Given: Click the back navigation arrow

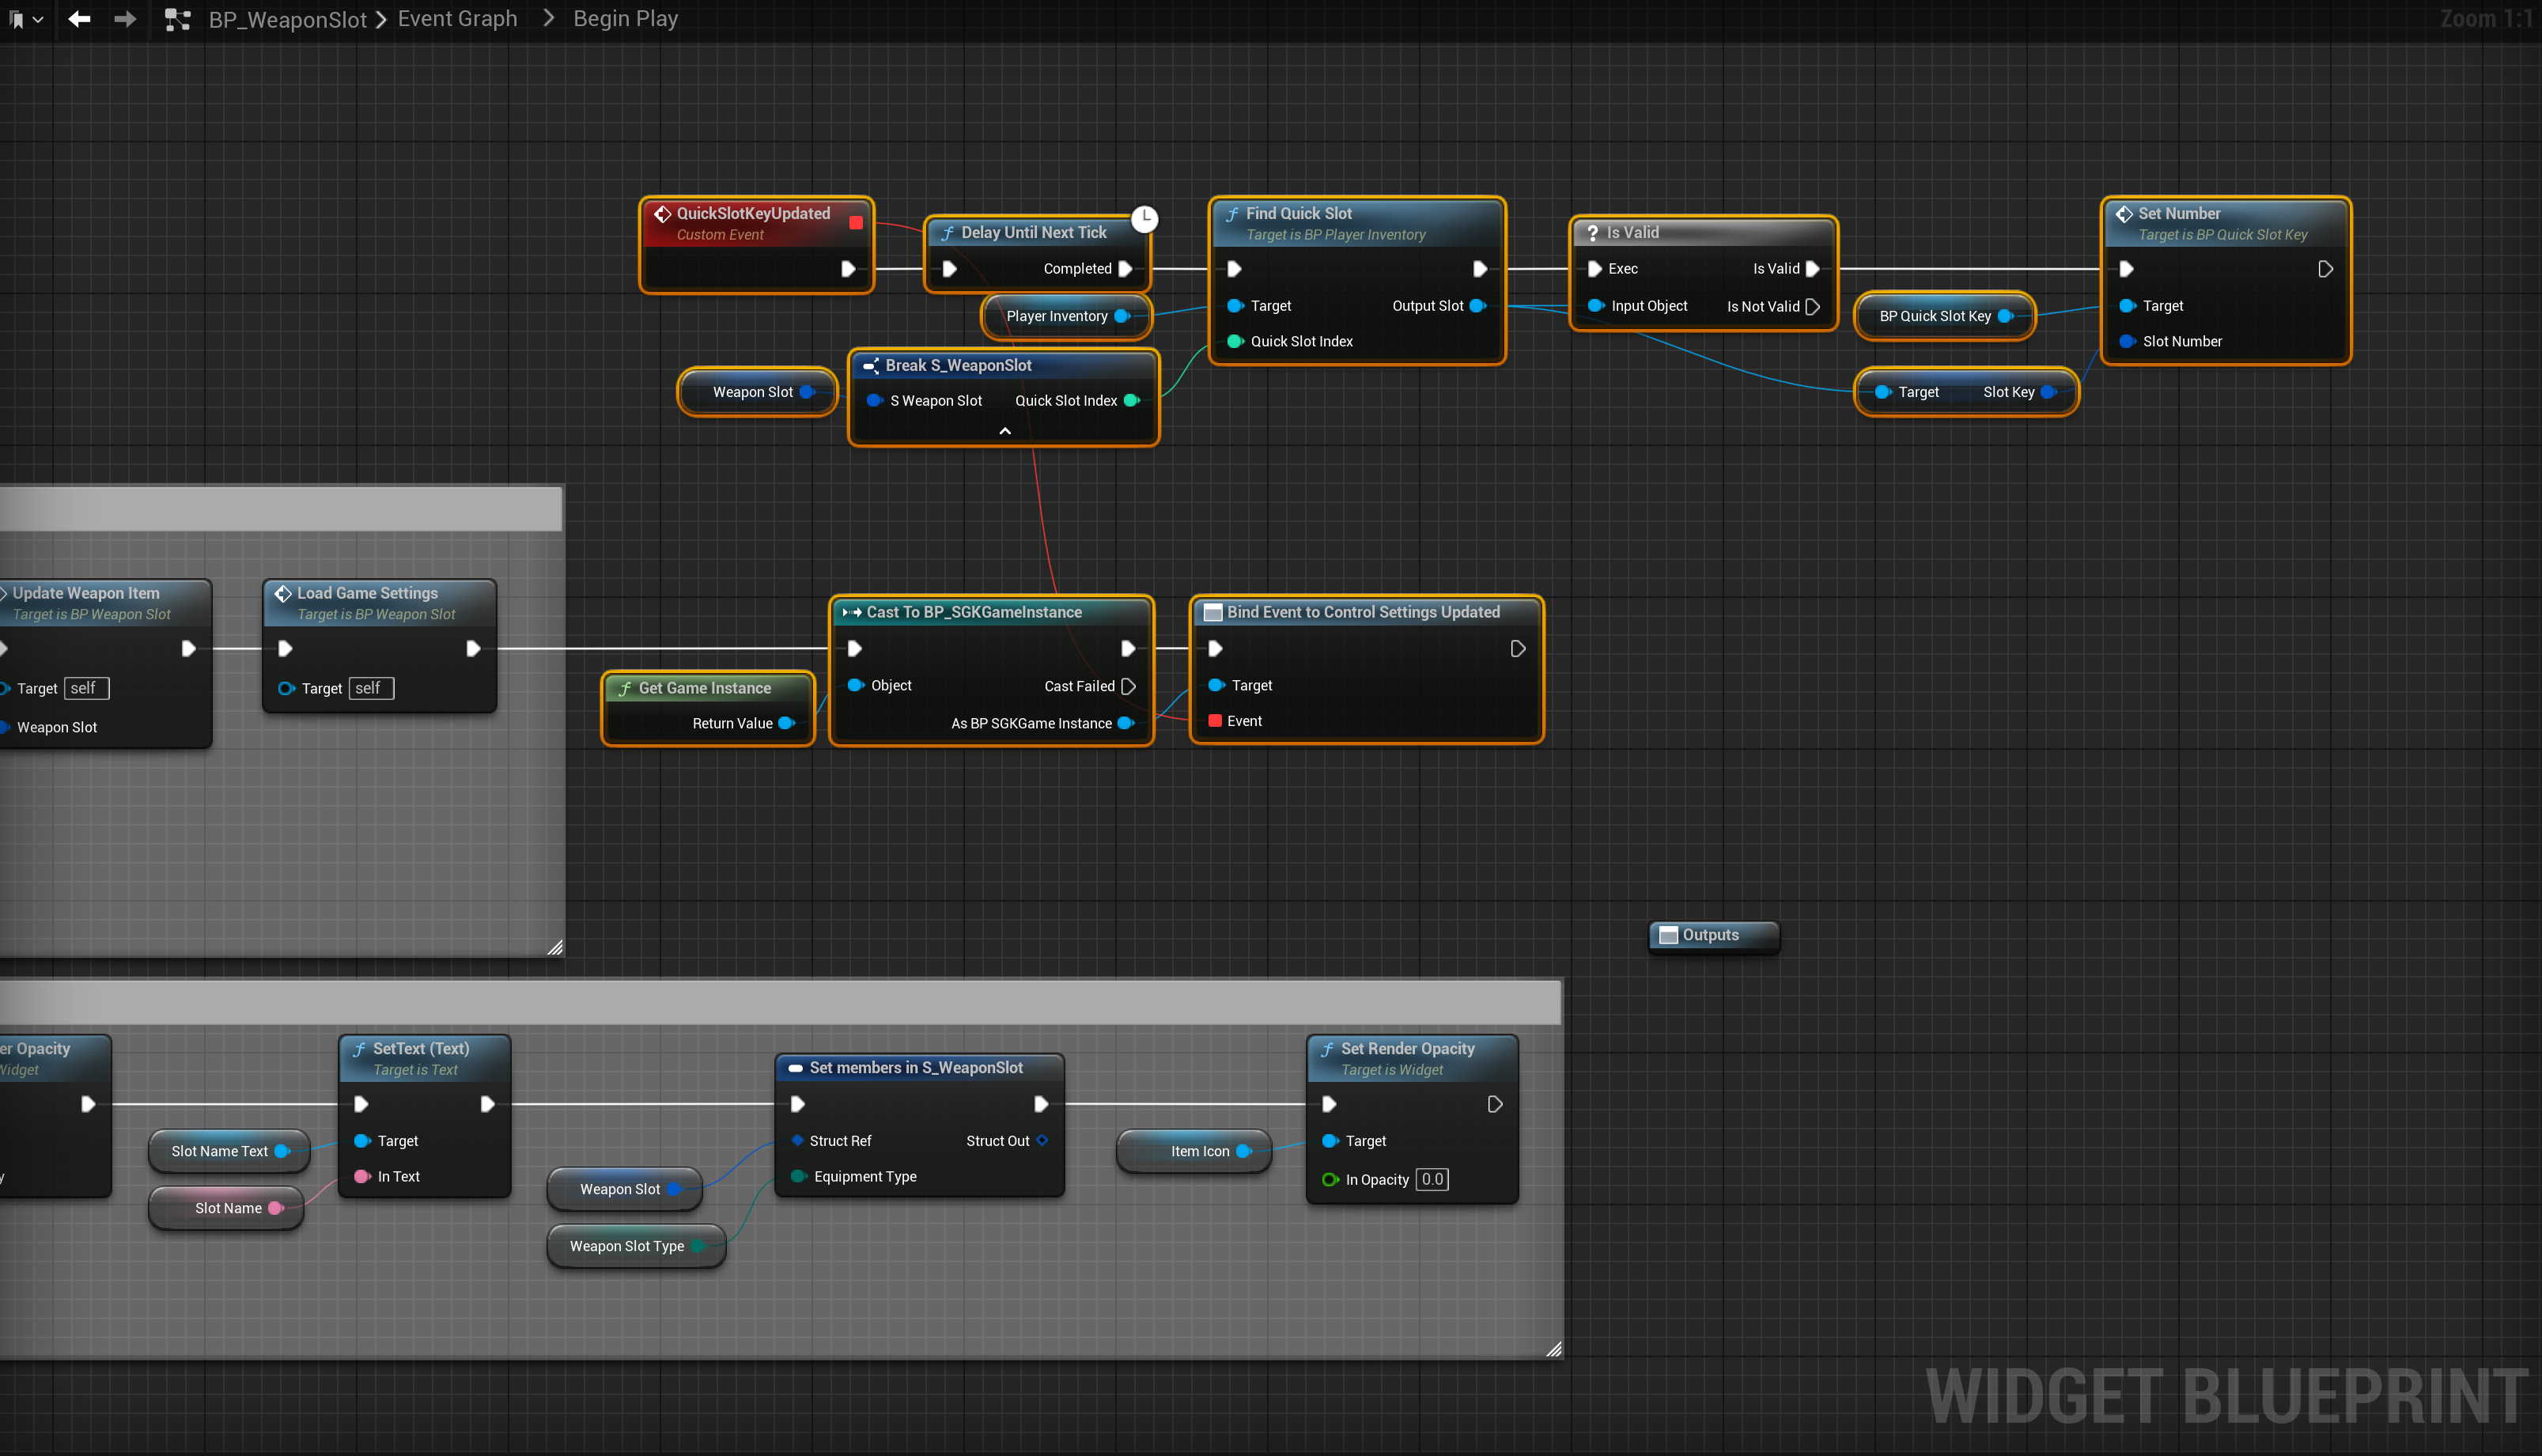Looking at the screenshot, I should [79, 19].
